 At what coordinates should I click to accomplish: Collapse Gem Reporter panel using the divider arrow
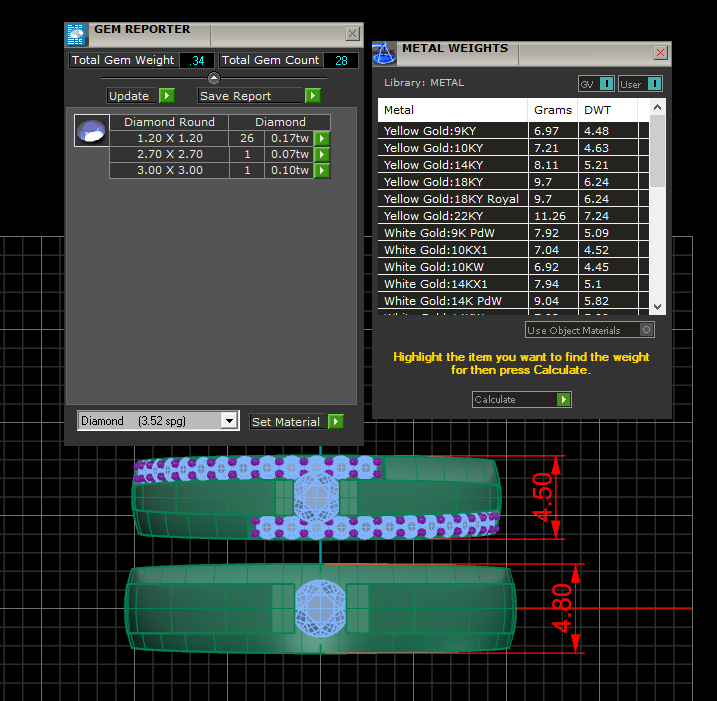click(213, 77)
